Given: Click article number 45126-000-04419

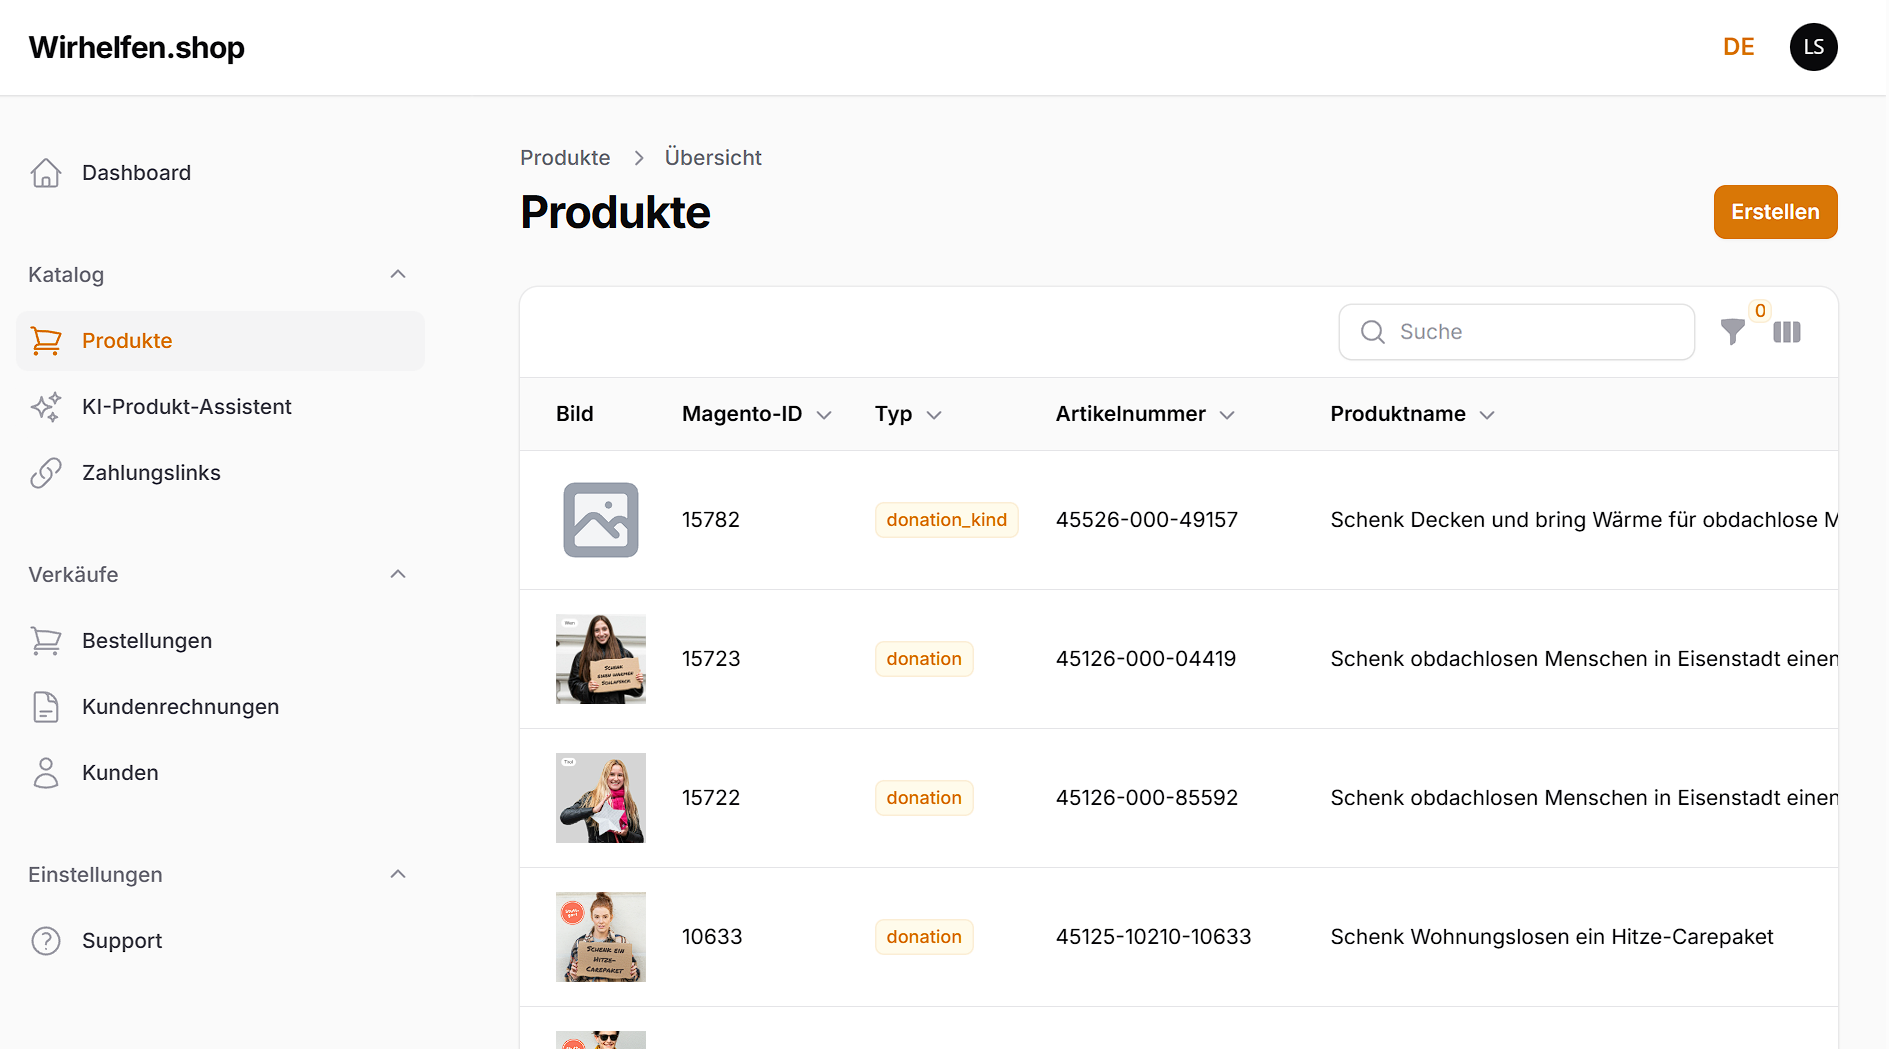Looking at the screenshot, I should 1146,659.
